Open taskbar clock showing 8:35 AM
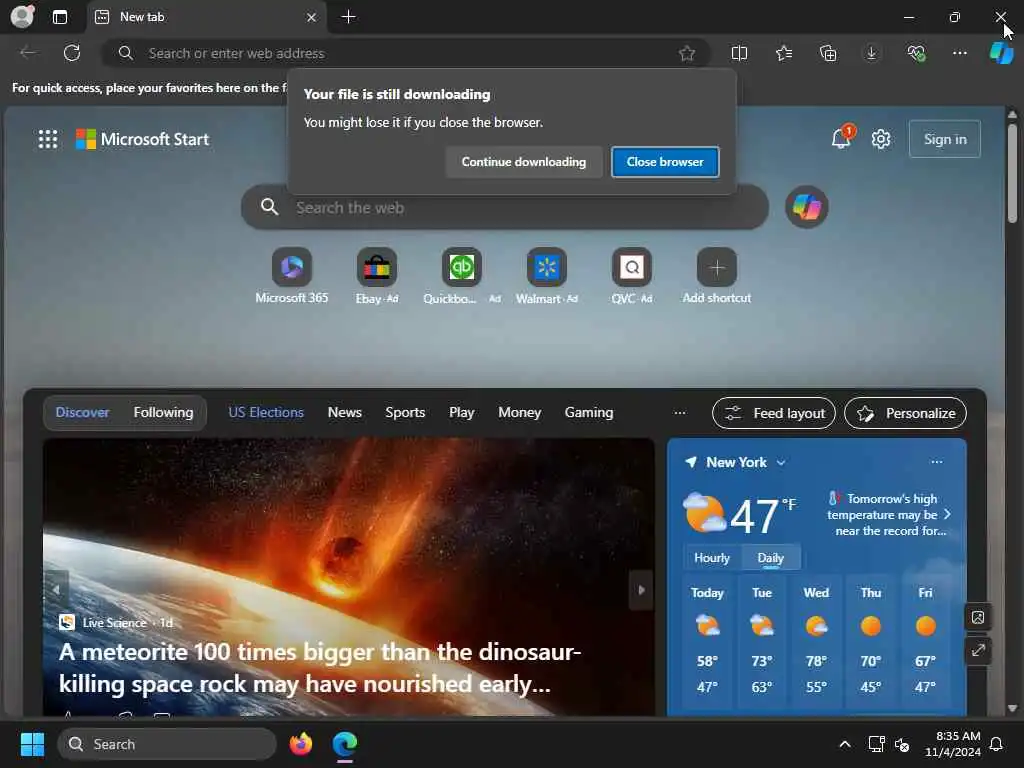Viewport: 1024px width, 768px height. click(952, 744)
